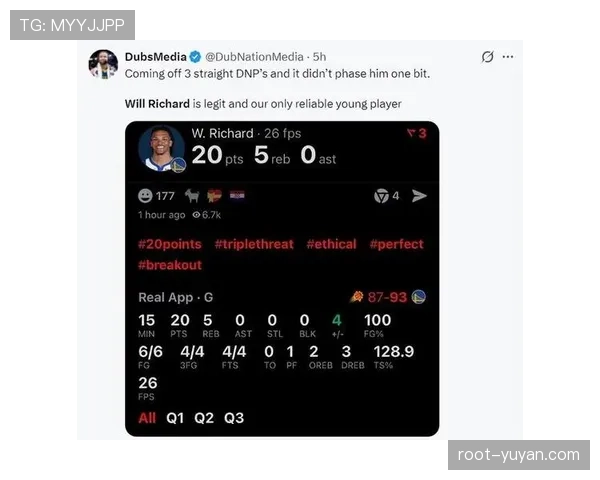Open the #20points hashtag
Image resolution: width=600 pixels, height=480 pixels.
[170, 244]
